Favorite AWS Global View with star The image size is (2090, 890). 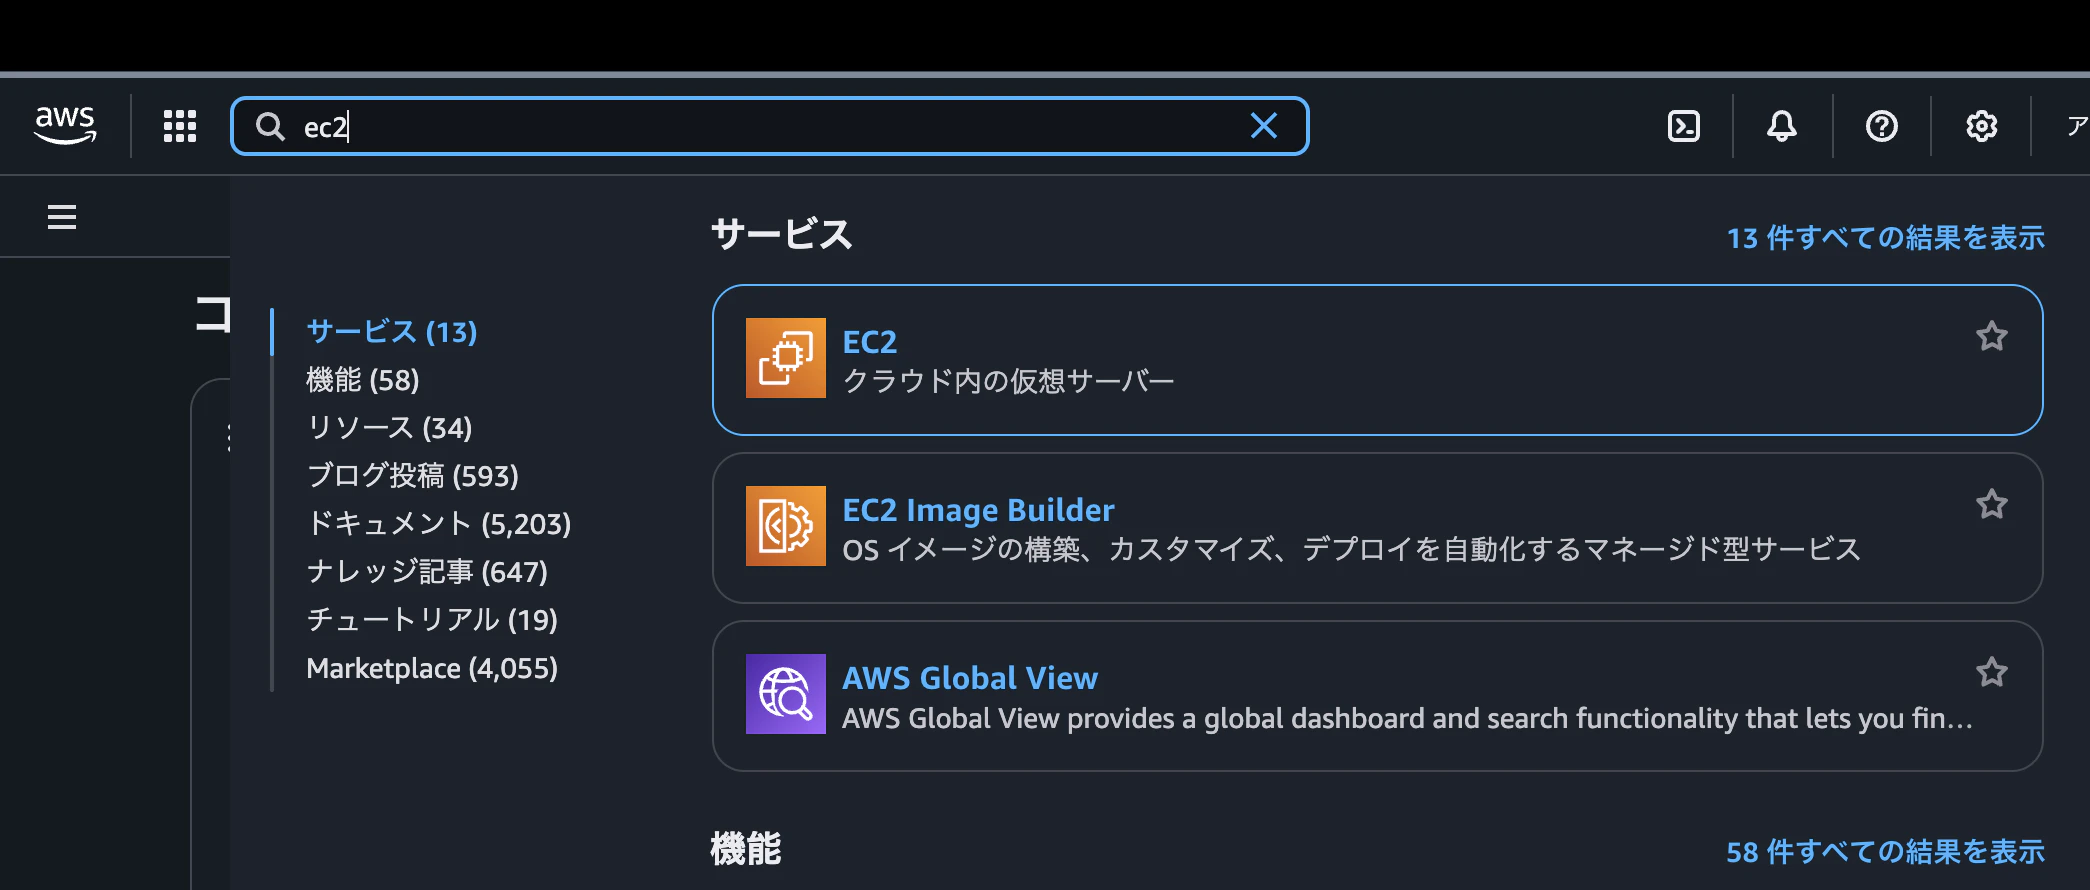[x=1992, y=672]
